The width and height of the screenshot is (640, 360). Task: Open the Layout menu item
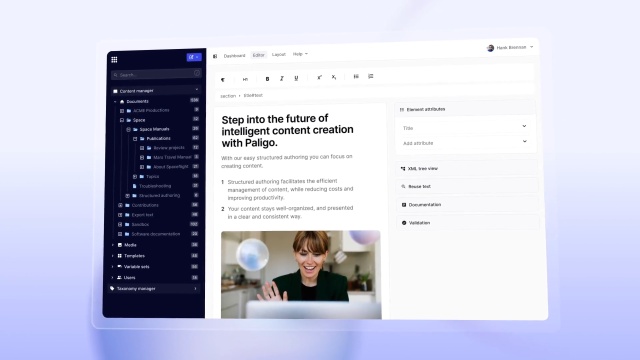pyautogui.click(x=279, y=54)
